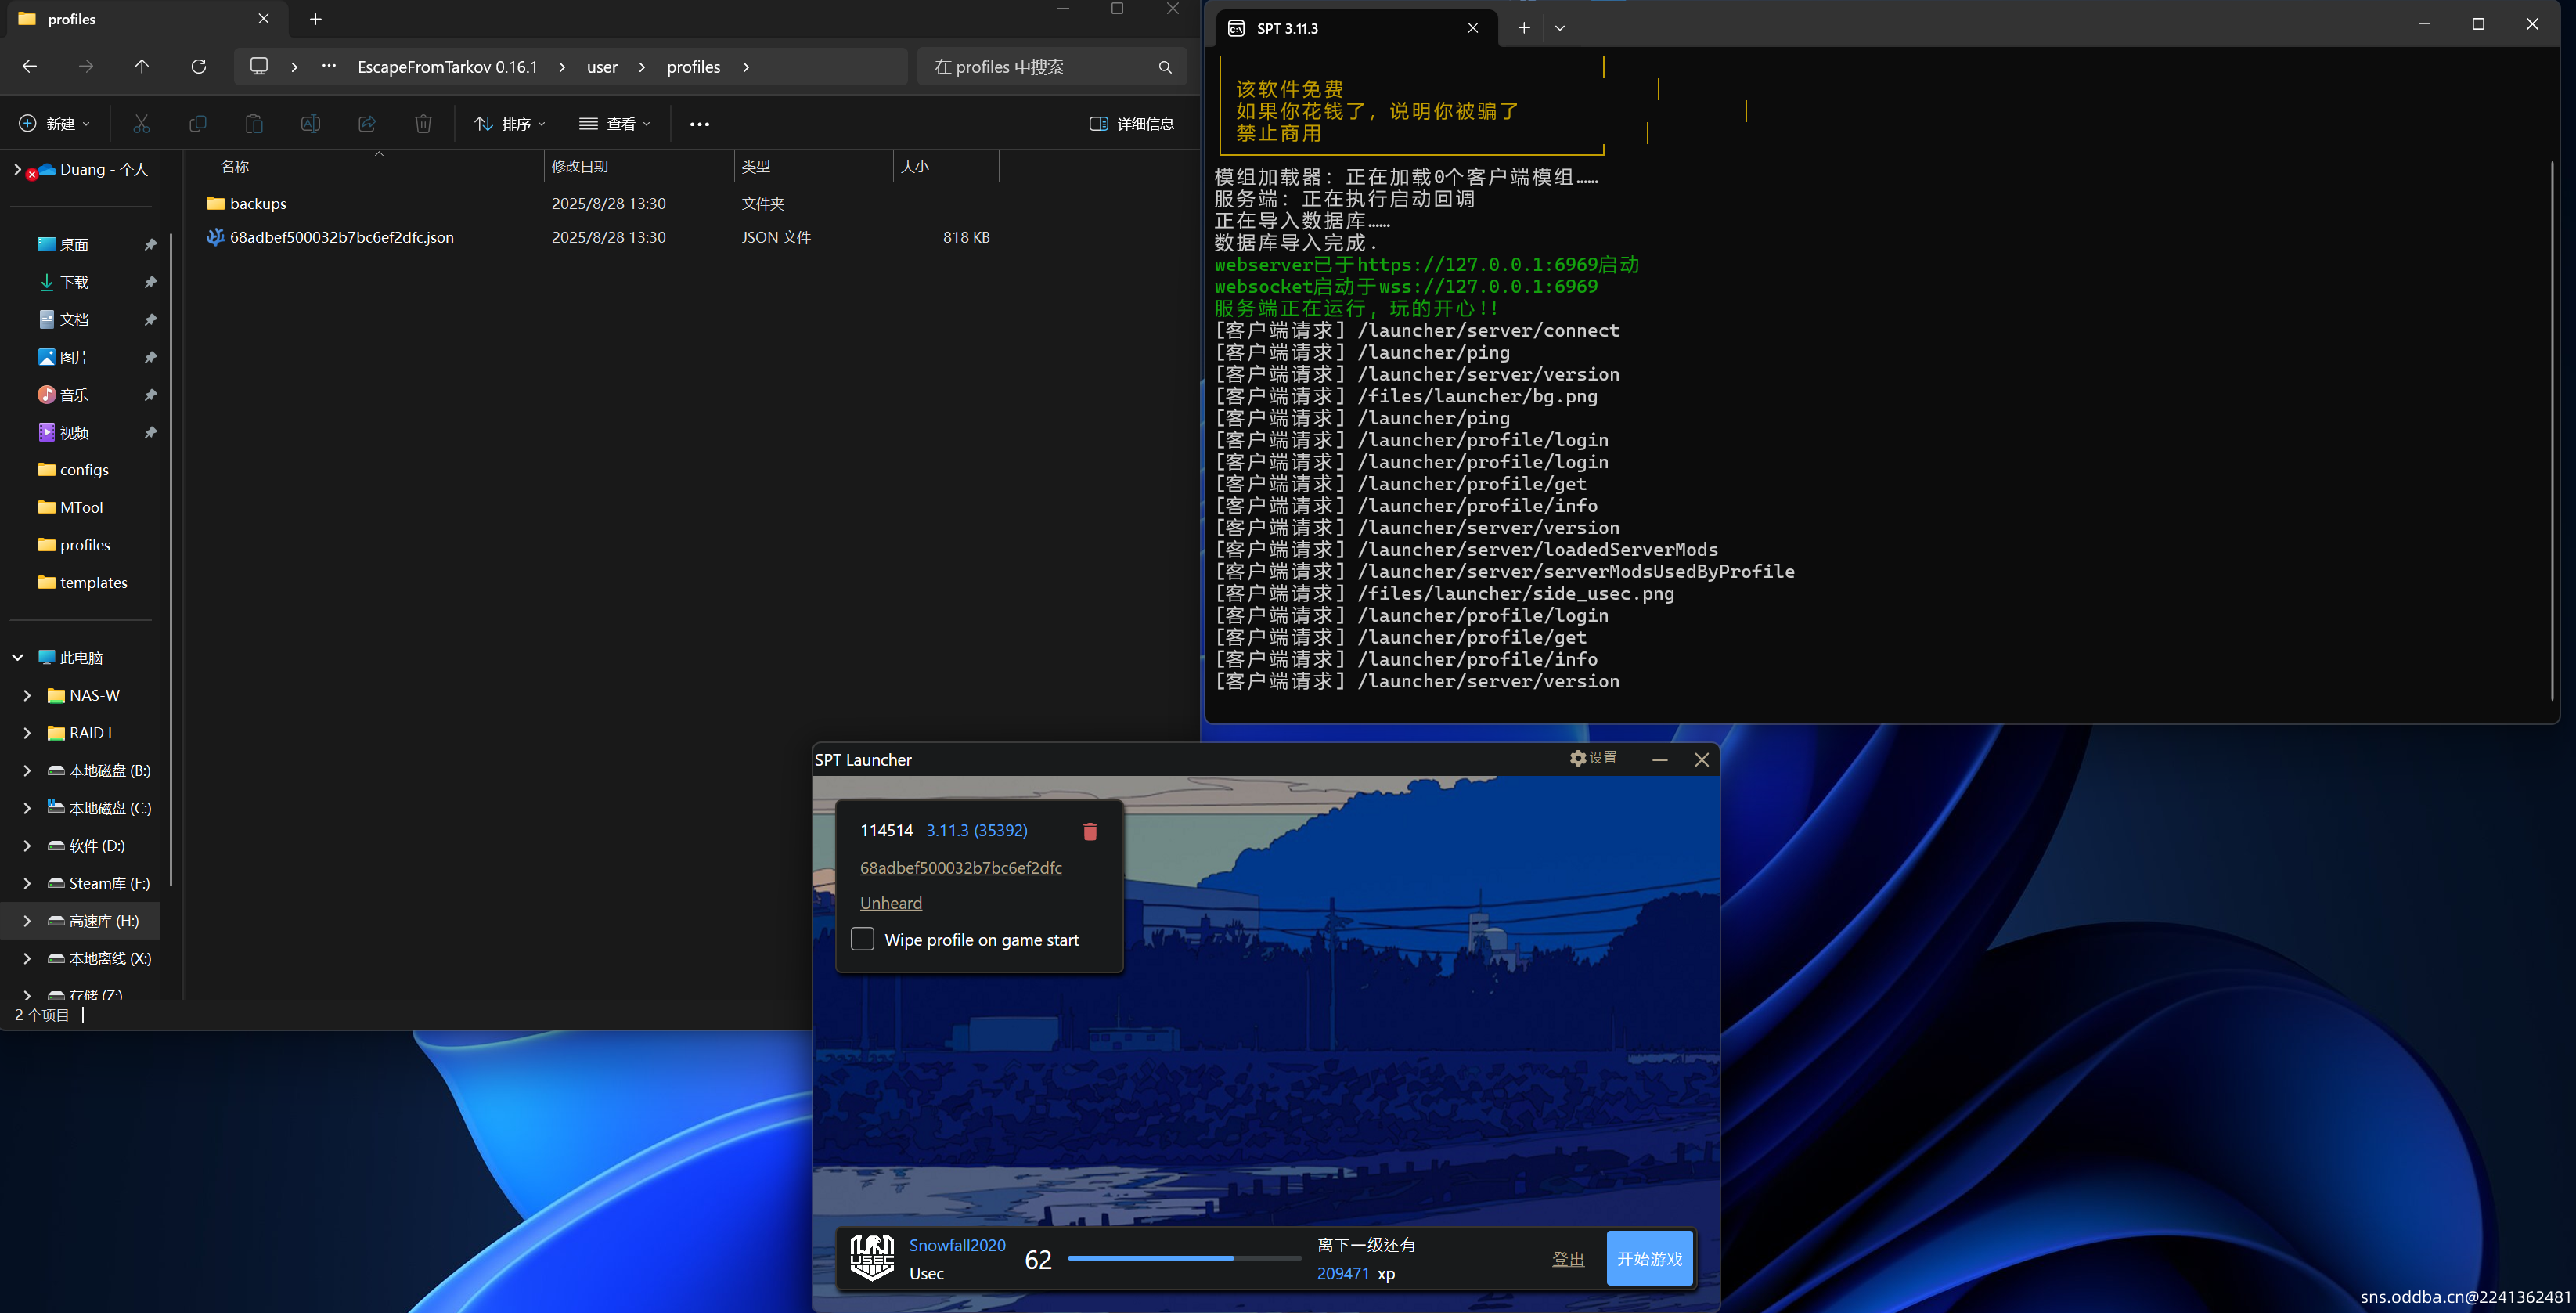Select the SPT 3.11.3 terminal tab
Image resolution: width=2576 pixels, height=1313 pixels.
(x=1357, y=28)
